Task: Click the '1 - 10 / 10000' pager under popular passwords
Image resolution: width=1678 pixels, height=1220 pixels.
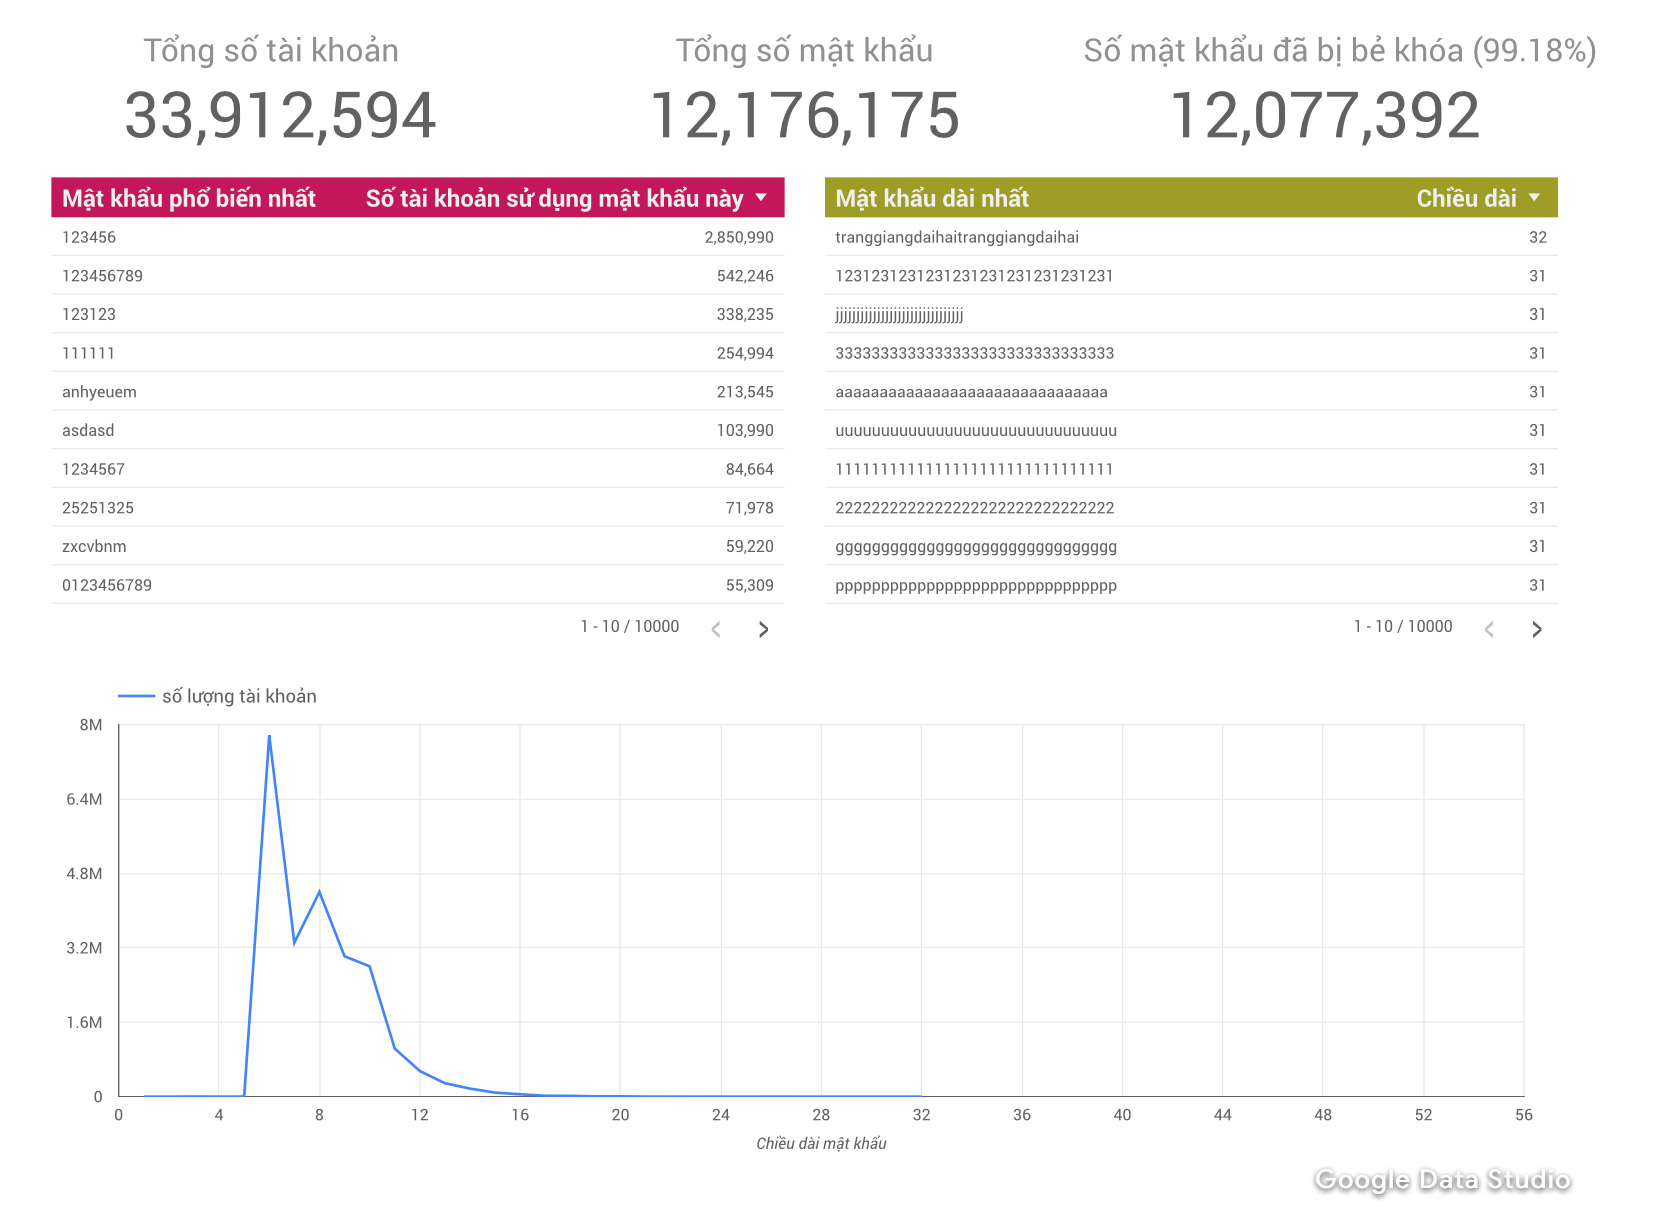Action: (x=630, y=626)
